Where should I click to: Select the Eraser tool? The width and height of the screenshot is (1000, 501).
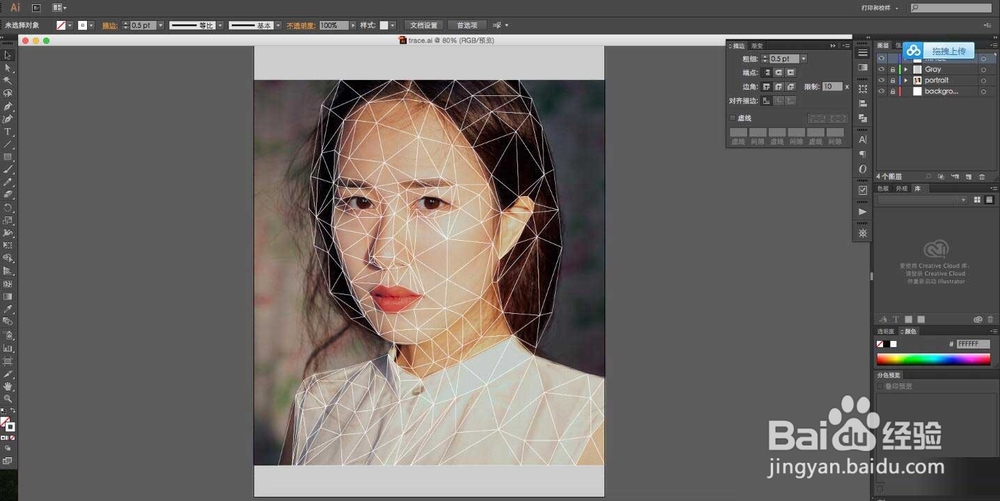point(8,194)
